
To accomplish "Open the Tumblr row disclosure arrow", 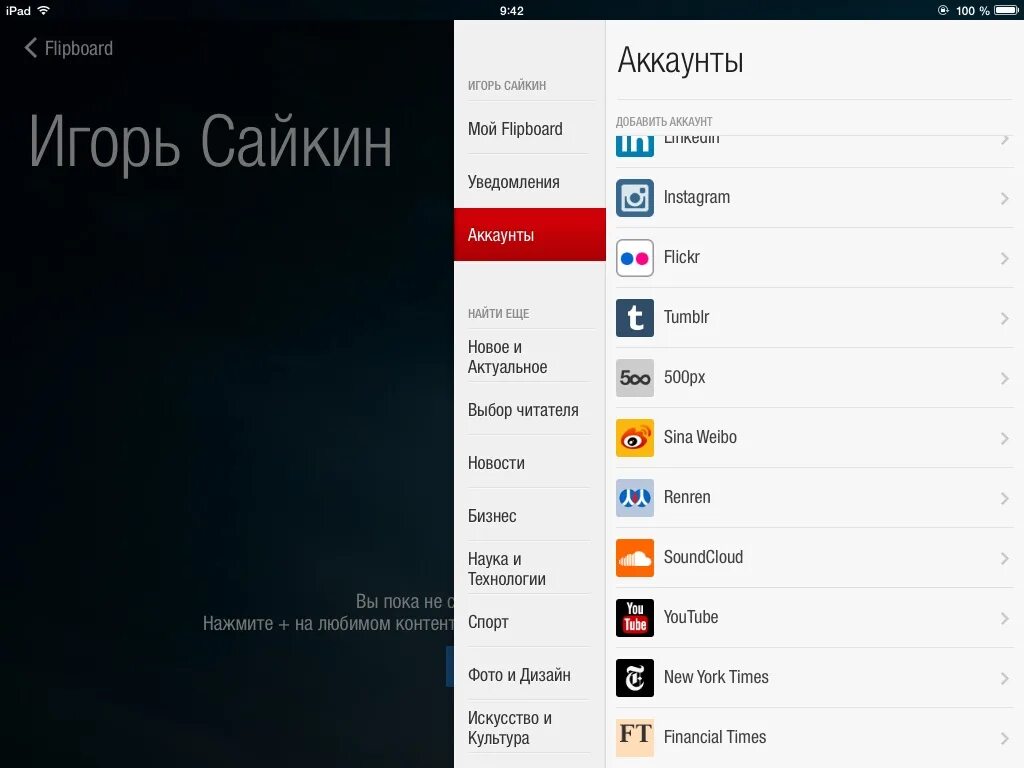I will pyautogui.click(x=1004, y=317).
